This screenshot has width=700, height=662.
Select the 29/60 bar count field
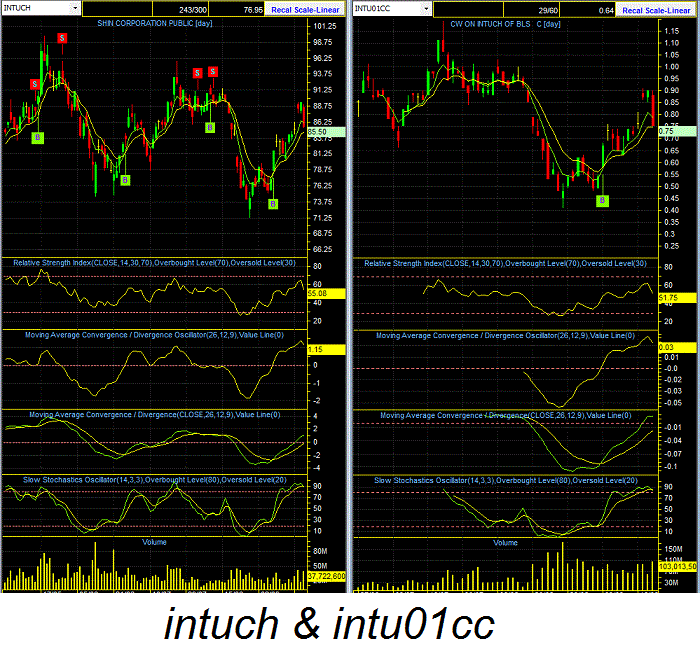(x=531, y=10)
